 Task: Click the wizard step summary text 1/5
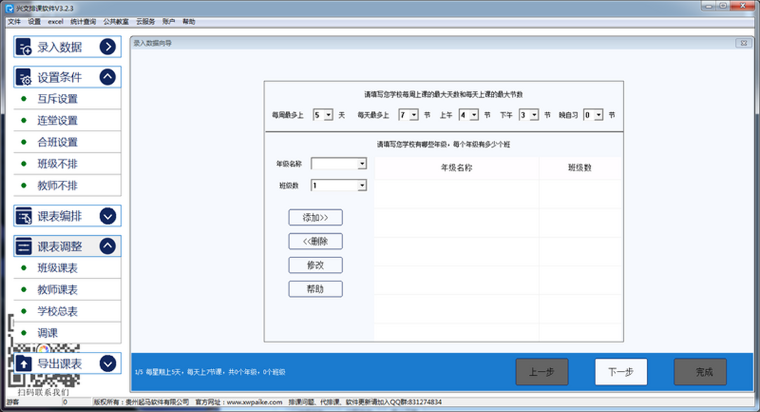click(x=210, y=372)
